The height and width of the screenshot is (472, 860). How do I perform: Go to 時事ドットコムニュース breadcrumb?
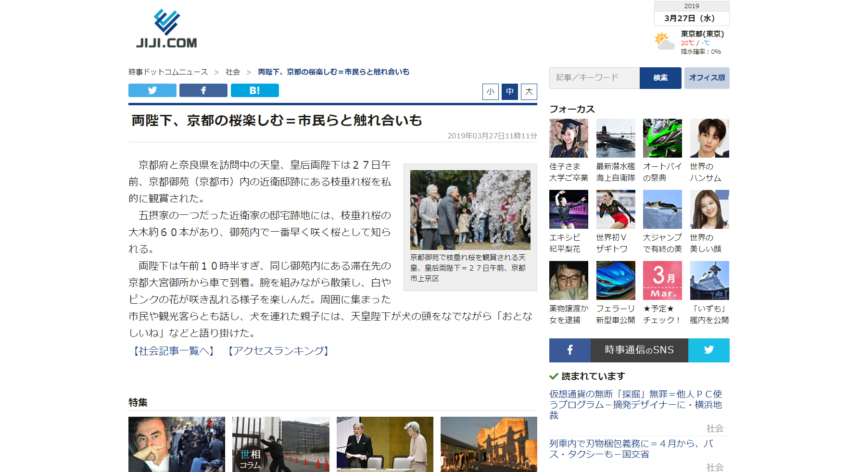[168, 72]
